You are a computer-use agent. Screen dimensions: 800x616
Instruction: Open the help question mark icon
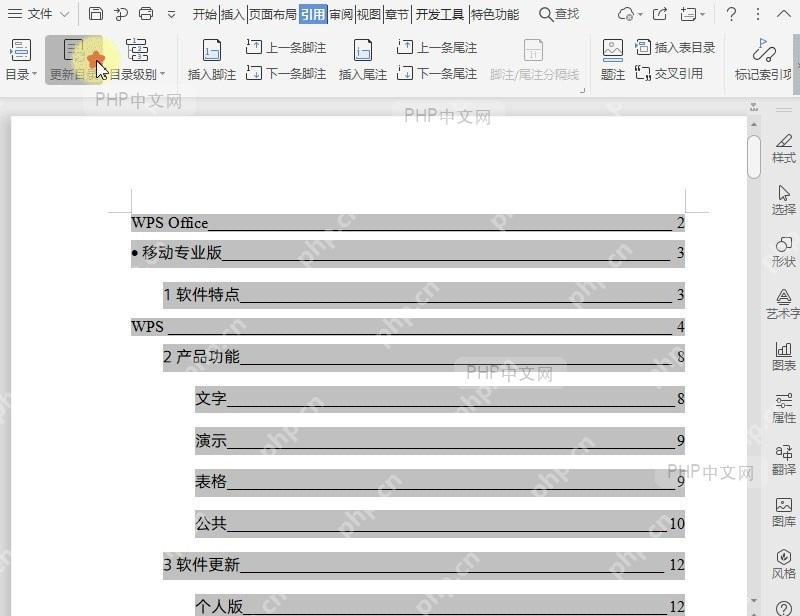pos(731,14)
